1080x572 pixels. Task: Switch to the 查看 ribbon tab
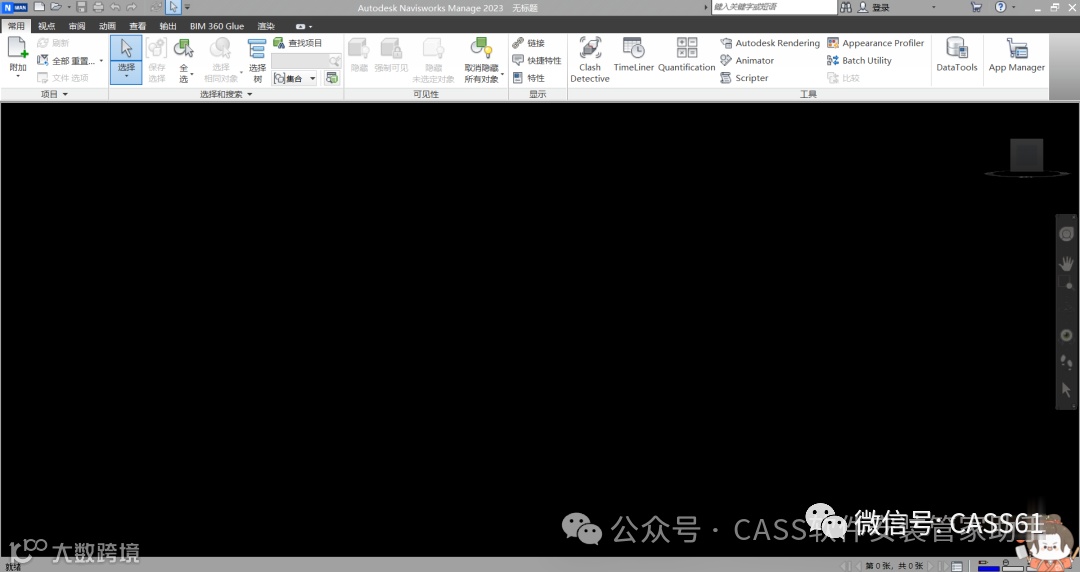coord(138,26)
